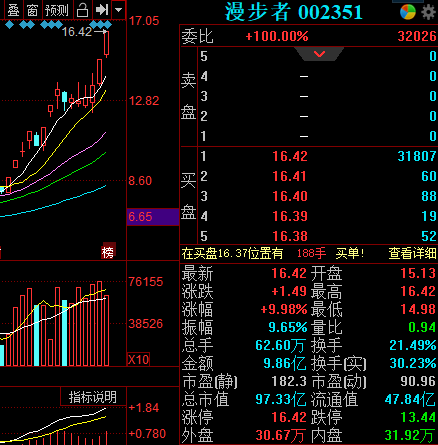Select buy level 2 price 16.41
The width and height of the screenshot is (438, 445).
tap(290, 176)
